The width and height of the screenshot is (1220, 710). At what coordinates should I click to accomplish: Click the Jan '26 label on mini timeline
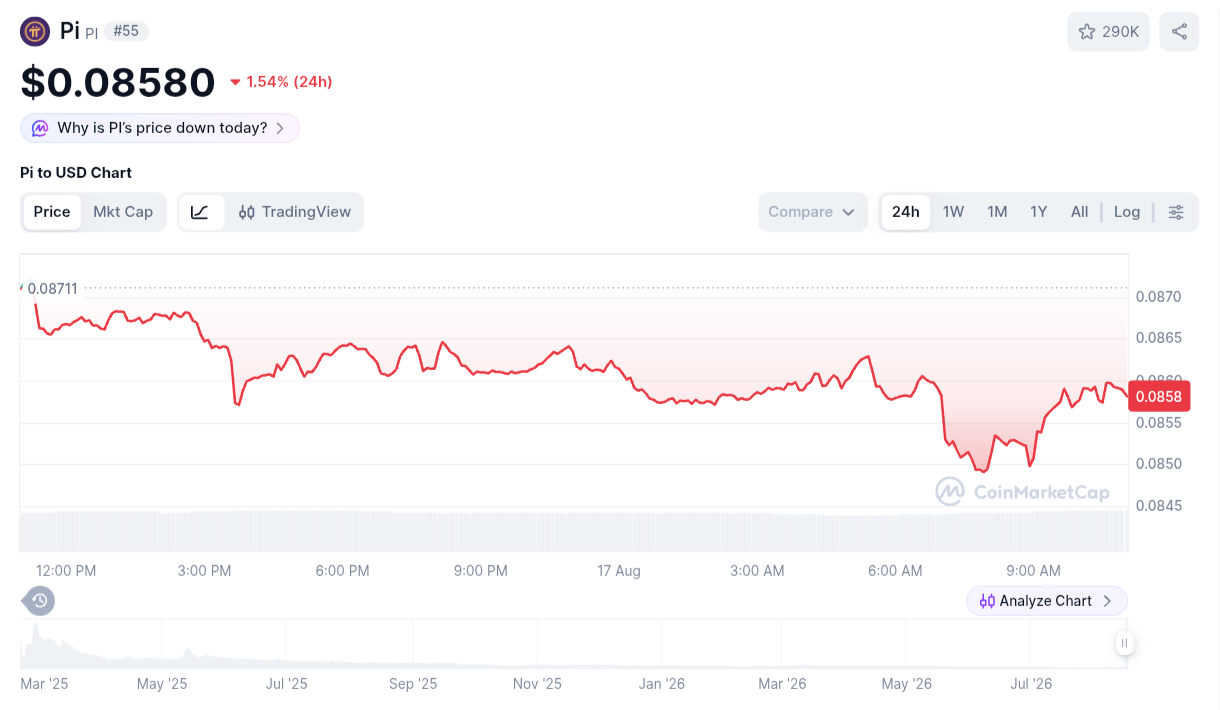click(662, 684)
